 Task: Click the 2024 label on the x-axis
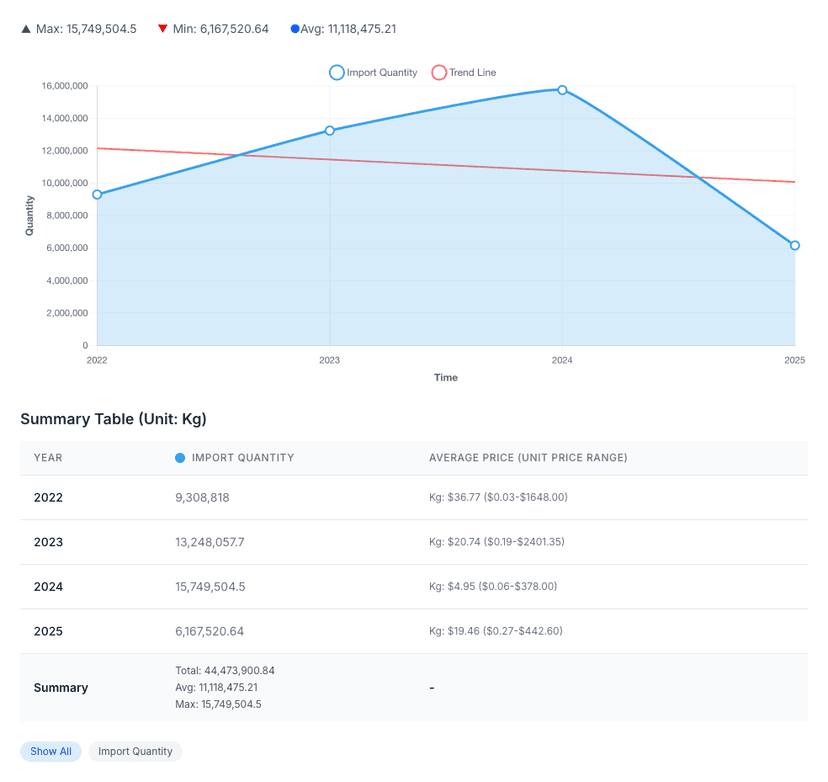(x=562, y=360)
